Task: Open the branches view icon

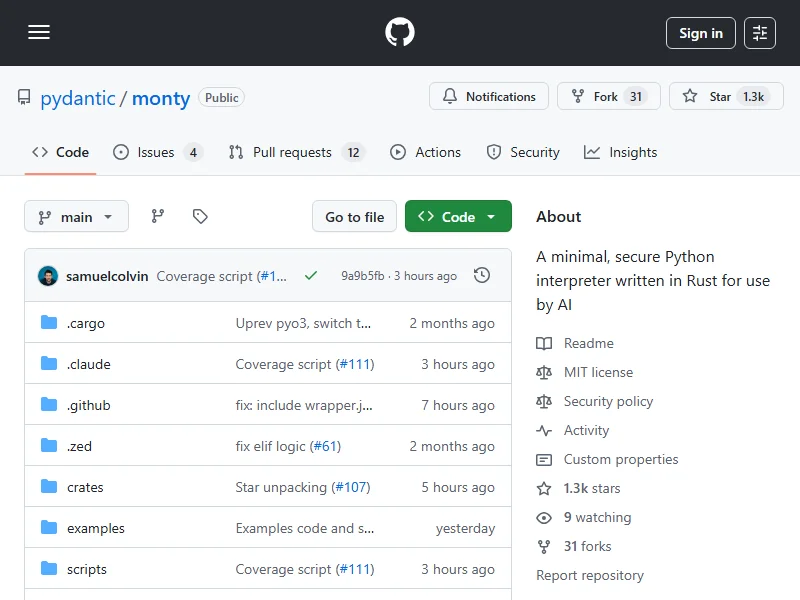Action: pyautogui.click(x=158, y=216)
